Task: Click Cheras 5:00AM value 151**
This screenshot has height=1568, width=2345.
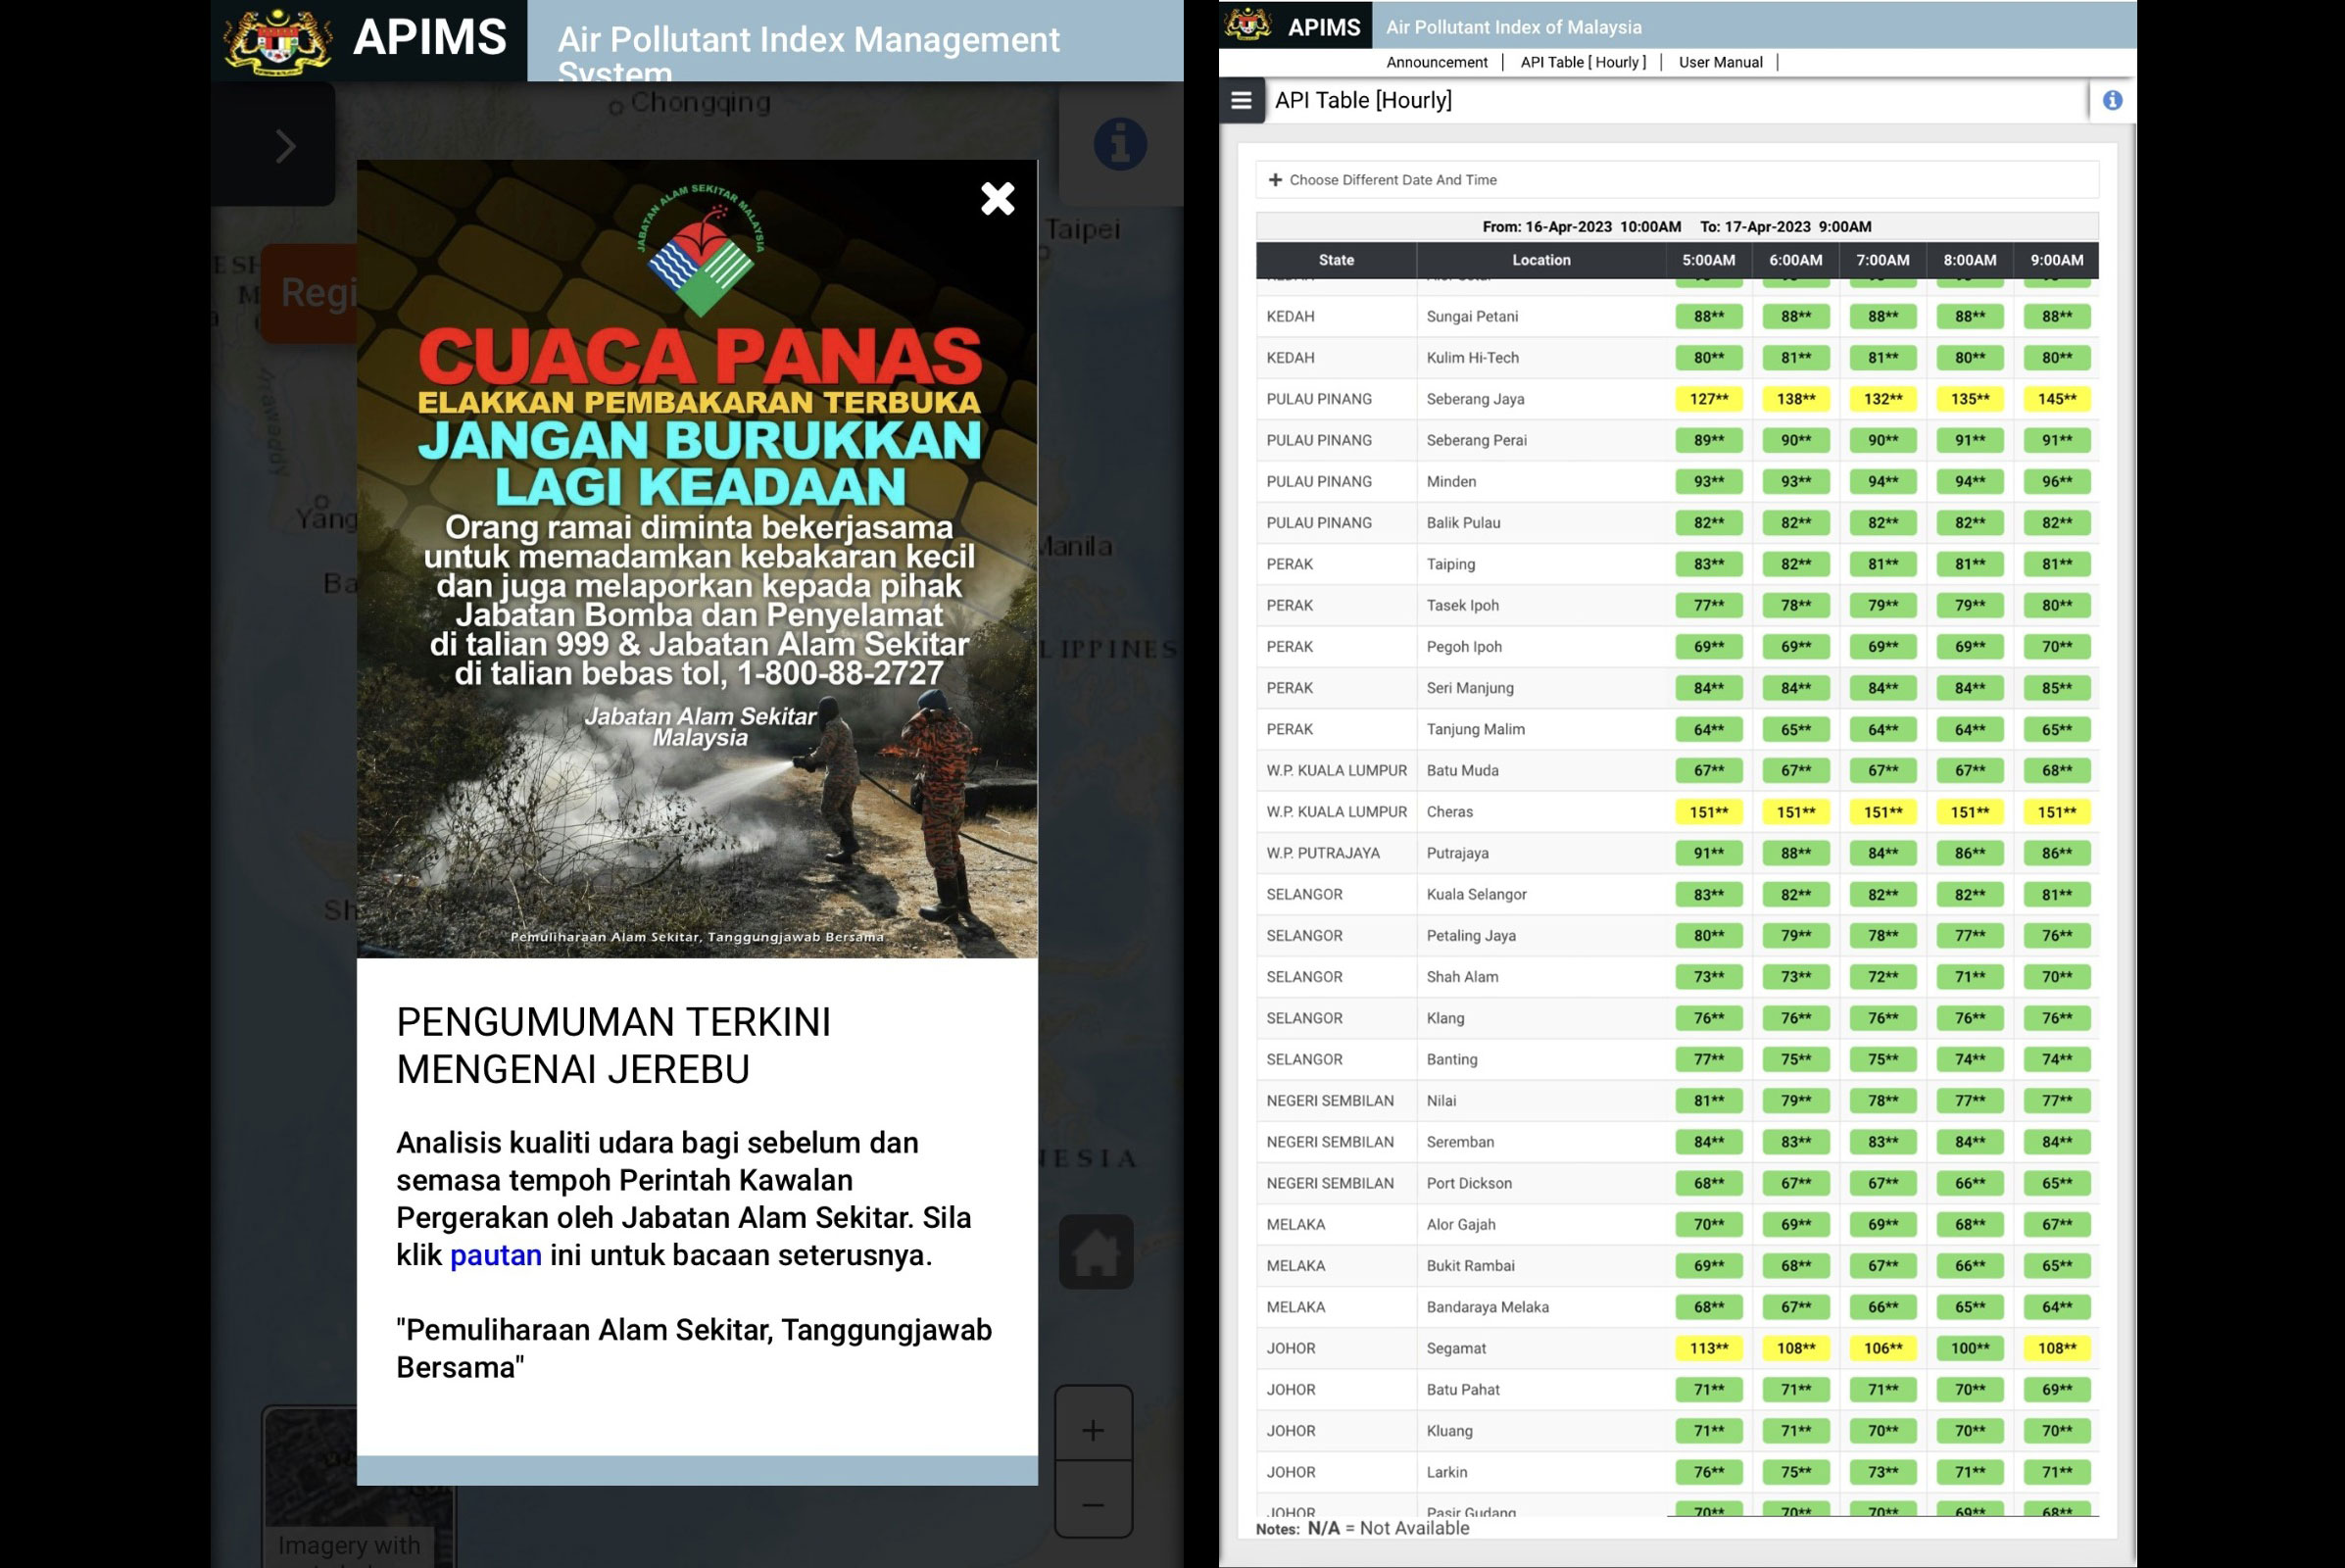Action: click(x=1708, y=812)
